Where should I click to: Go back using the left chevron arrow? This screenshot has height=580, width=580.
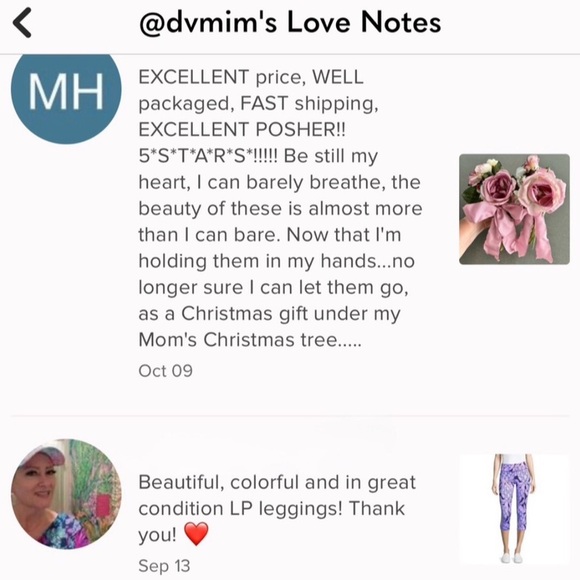pos(23,23)
